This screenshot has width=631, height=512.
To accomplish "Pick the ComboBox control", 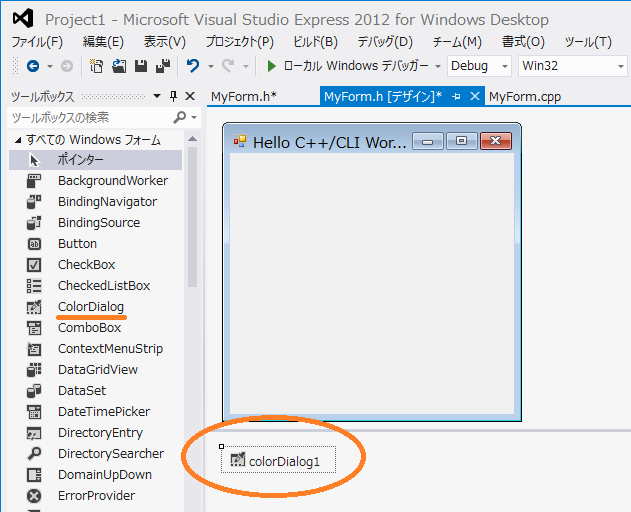I will [96, 328].
